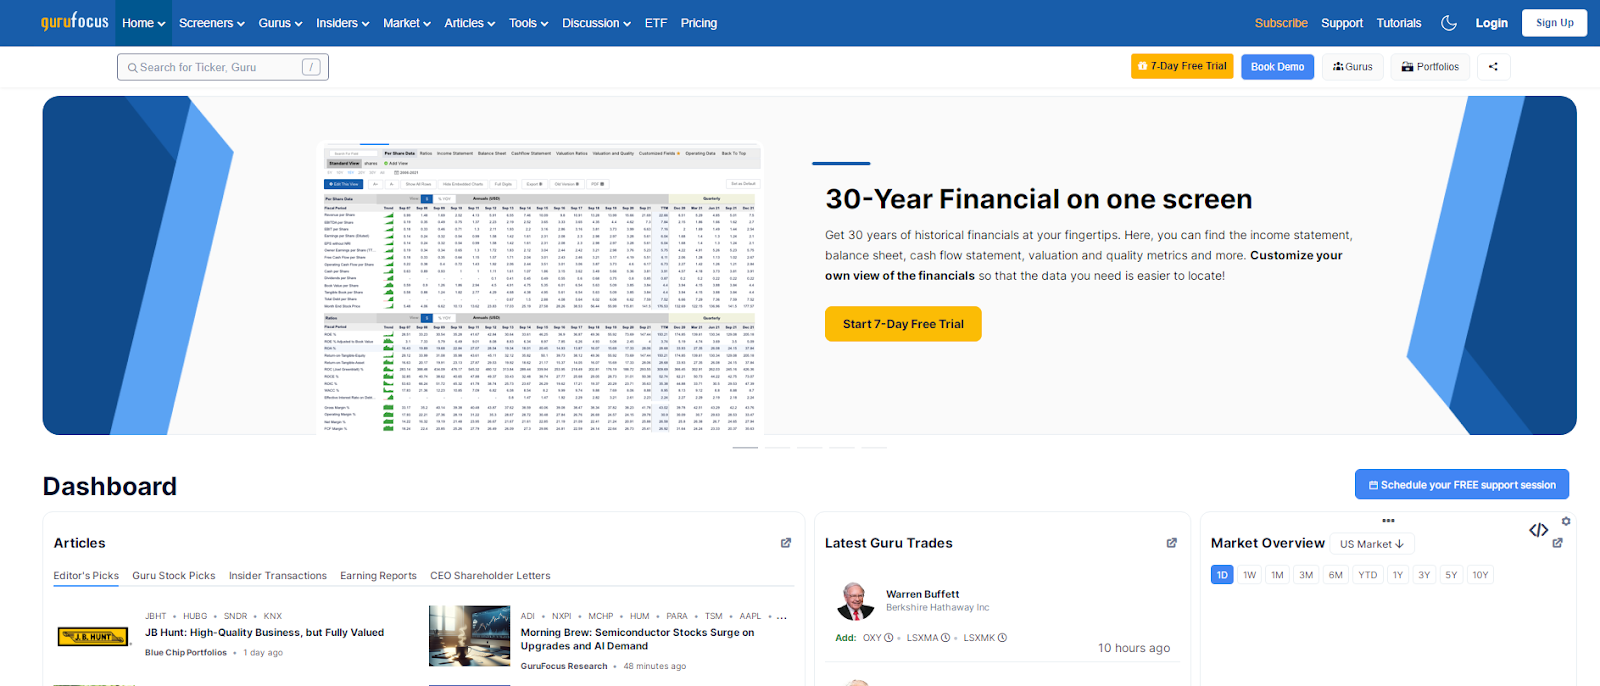Click the Login link
1600x686 pixels.
pos(1491,23)
